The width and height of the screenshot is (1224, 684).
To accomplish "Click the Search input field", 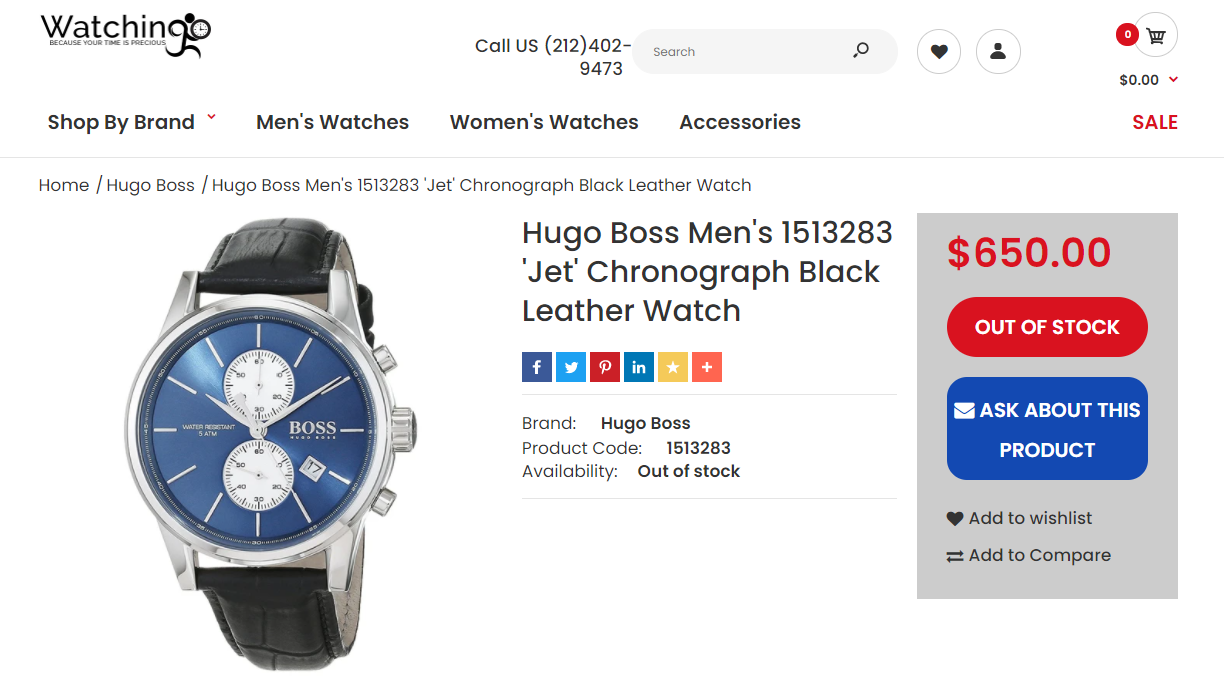I will point(745,51).
